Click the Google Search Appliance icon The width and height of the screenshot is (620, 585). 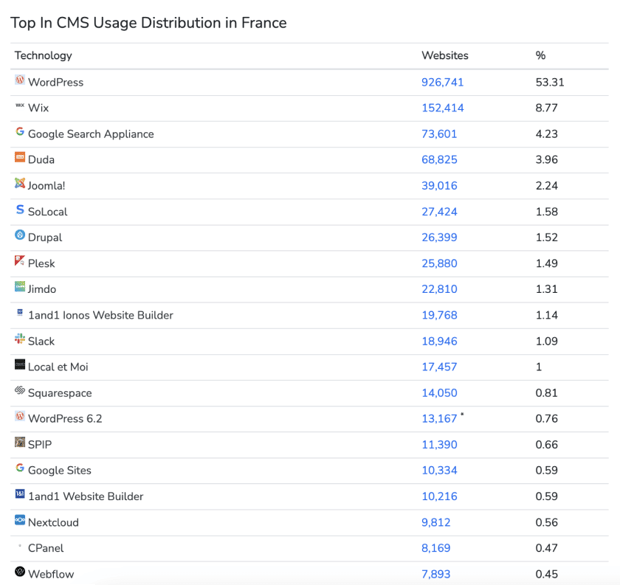[x=20, y=131]
